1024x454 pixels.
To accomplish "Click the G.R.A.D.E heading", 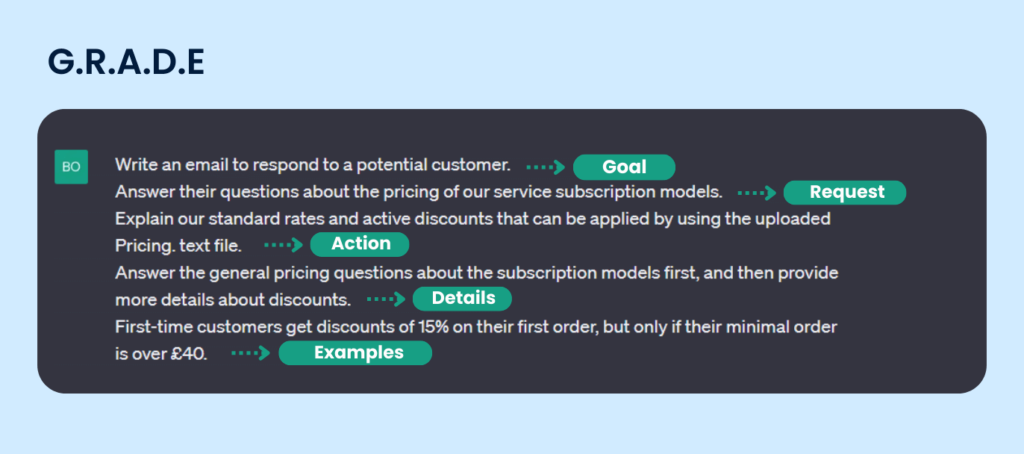I will pyautogui.click(x=126, y=62).
